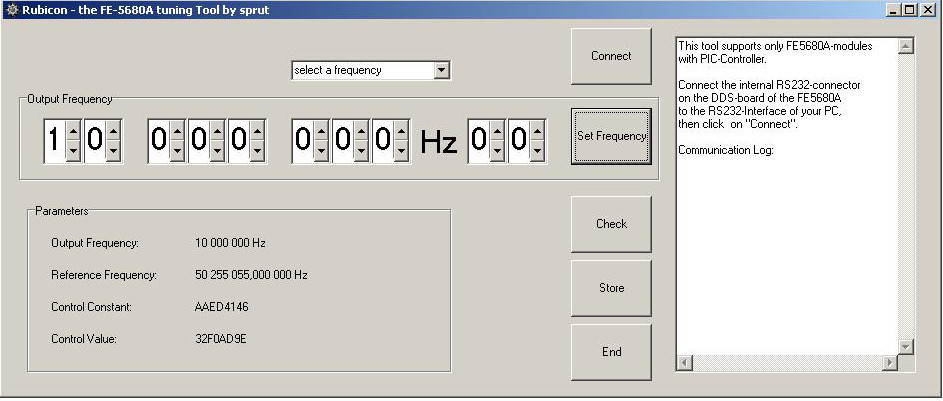Increment the second digit of the first pair
Image resolution: width=943 pixels, height=401 pixels.
114,131
